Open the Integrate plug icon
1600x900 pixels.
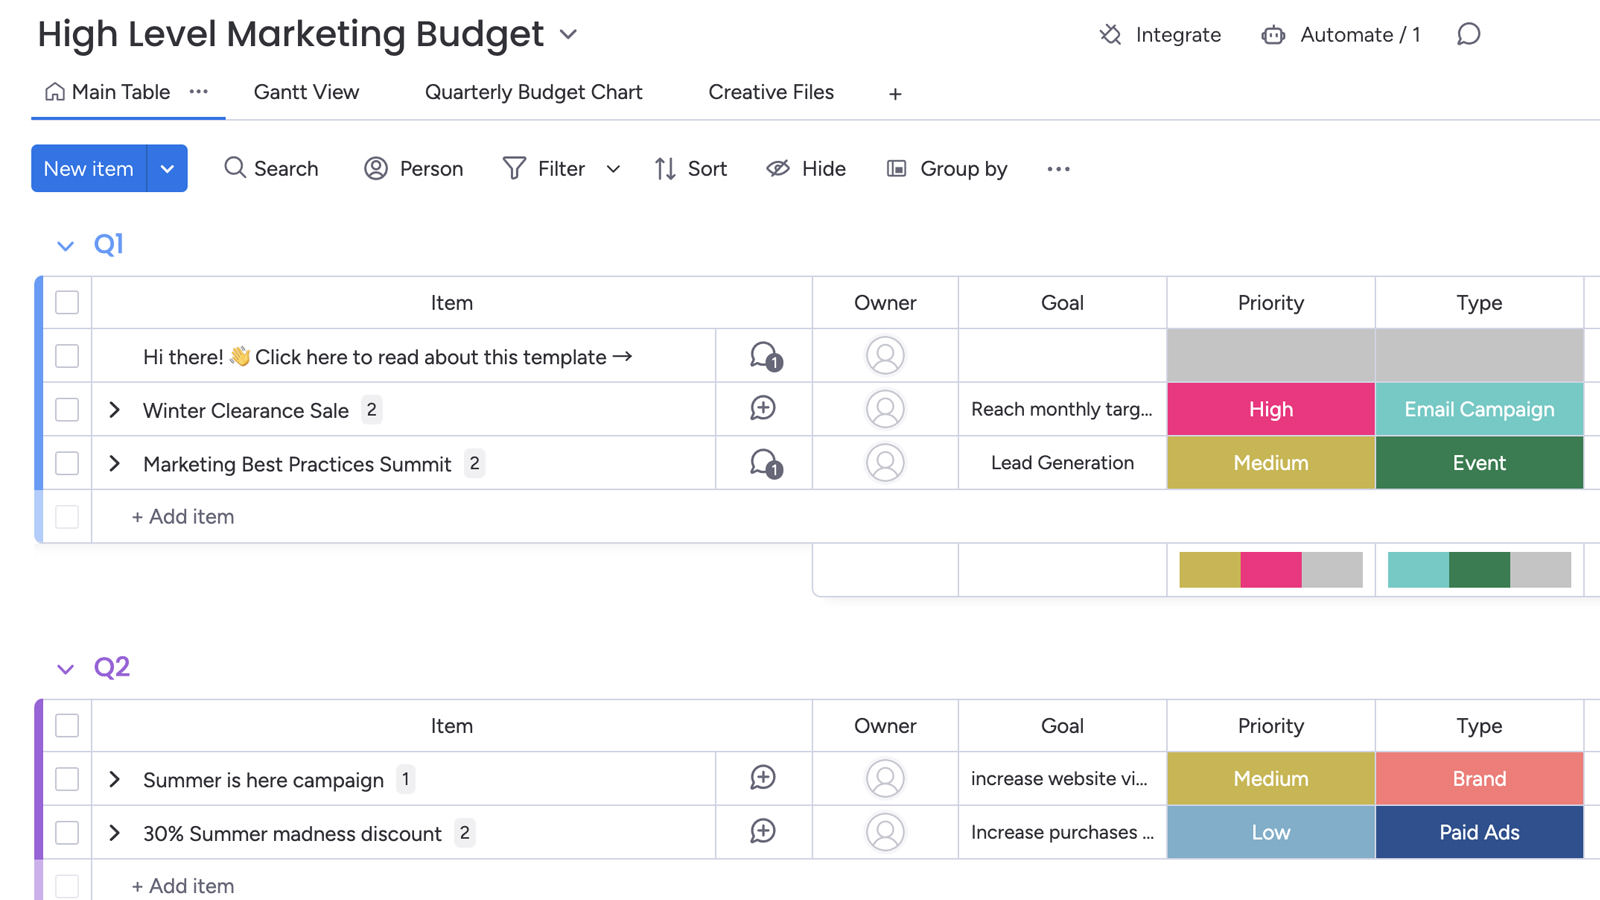(1110, 35)
